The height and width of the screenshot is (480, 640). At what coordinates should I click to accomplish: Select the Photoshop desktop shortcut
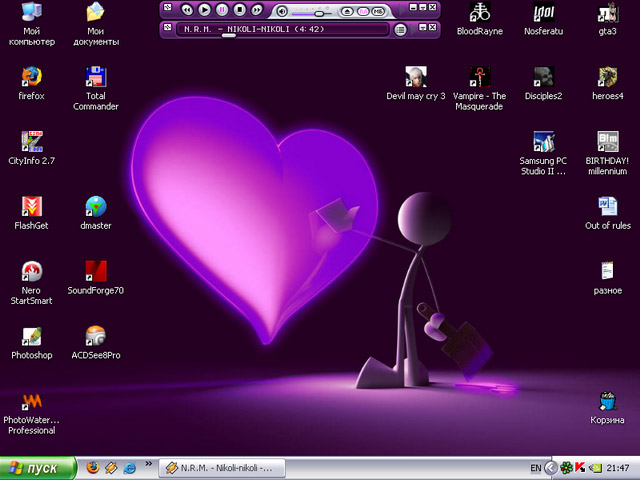pos(31,343)
